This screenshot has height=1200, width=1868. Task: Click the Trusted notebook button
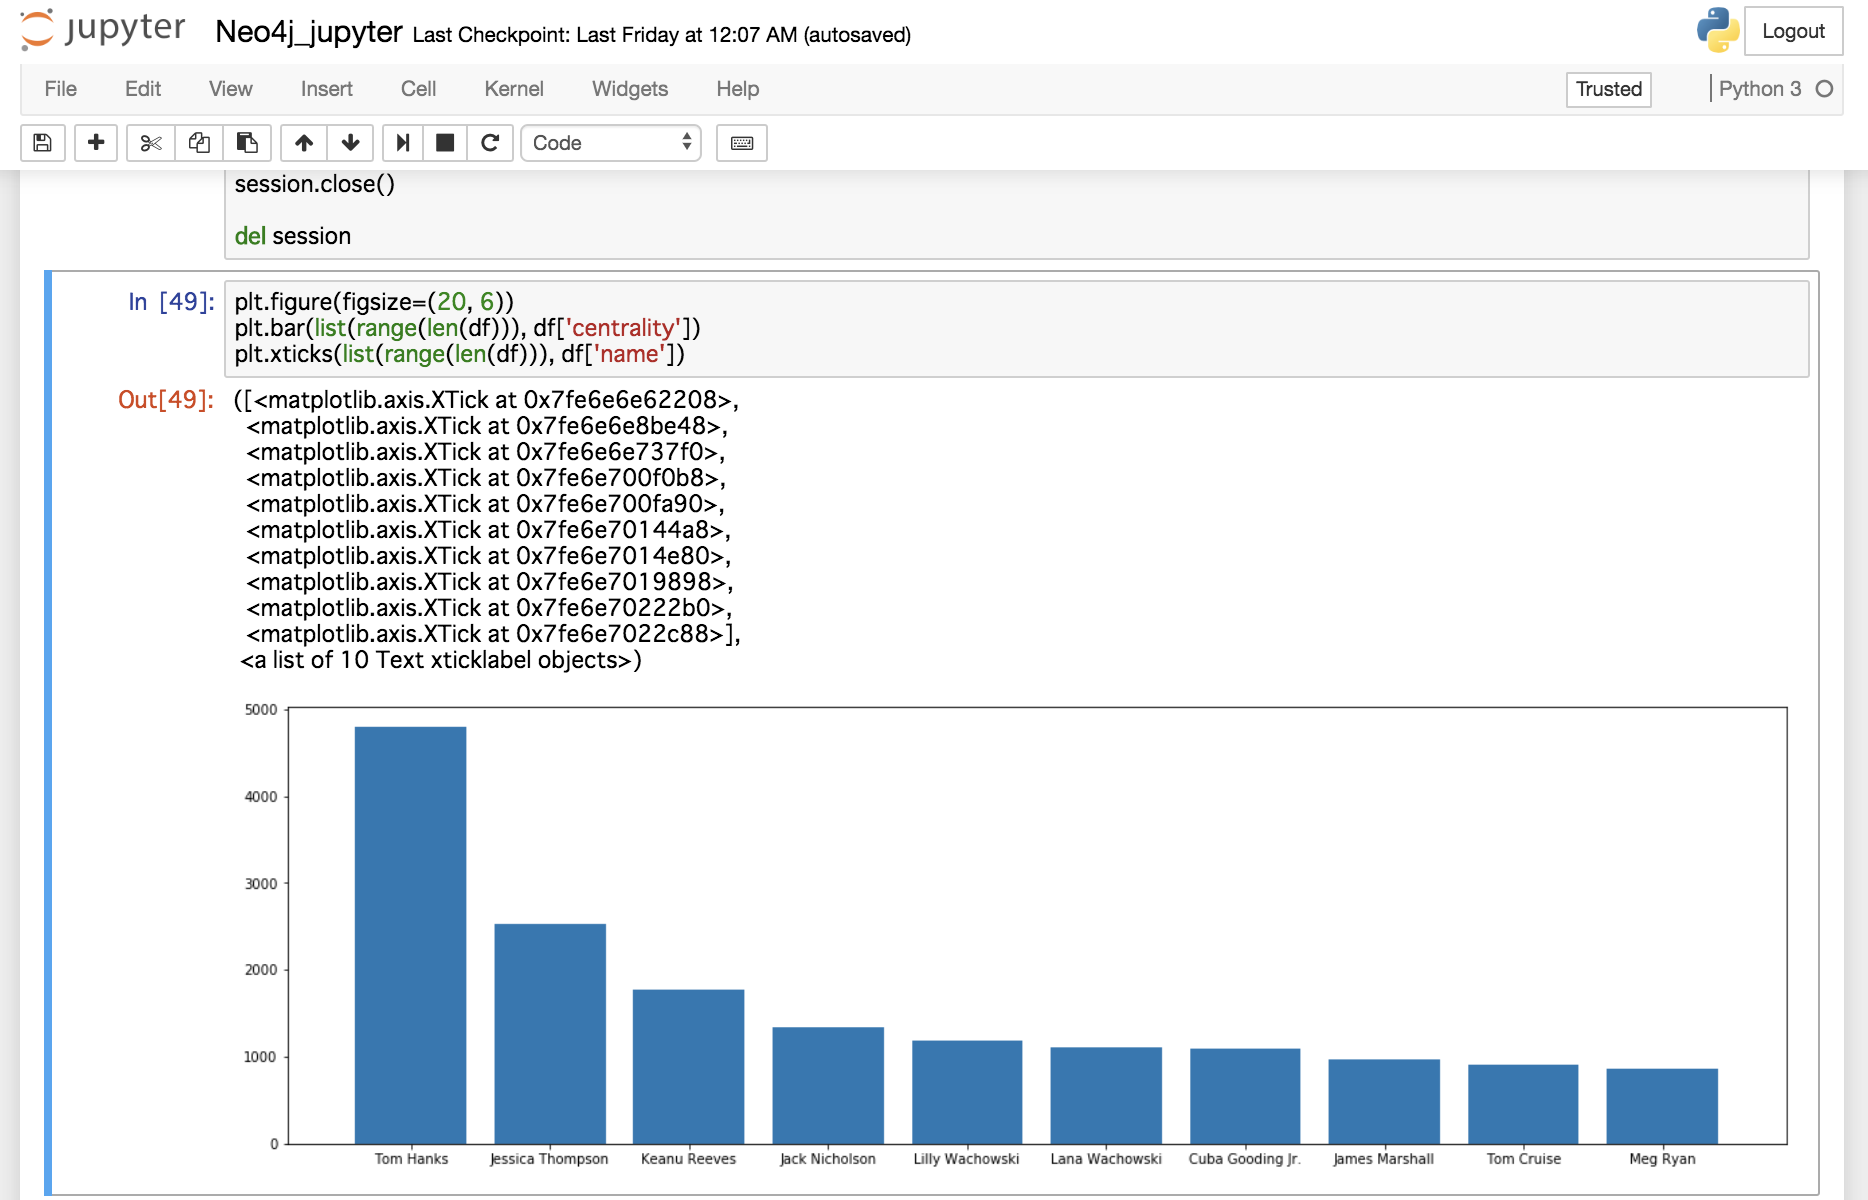(x=1608, y=89)
